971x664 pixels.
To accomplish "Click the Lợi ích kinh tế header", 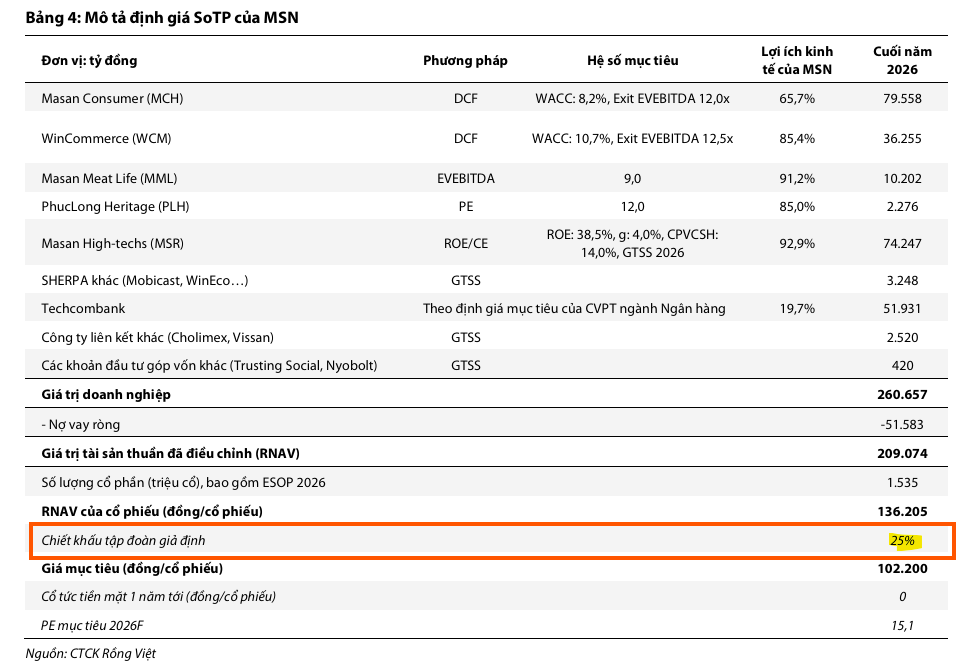I will (x=797, y=60).
